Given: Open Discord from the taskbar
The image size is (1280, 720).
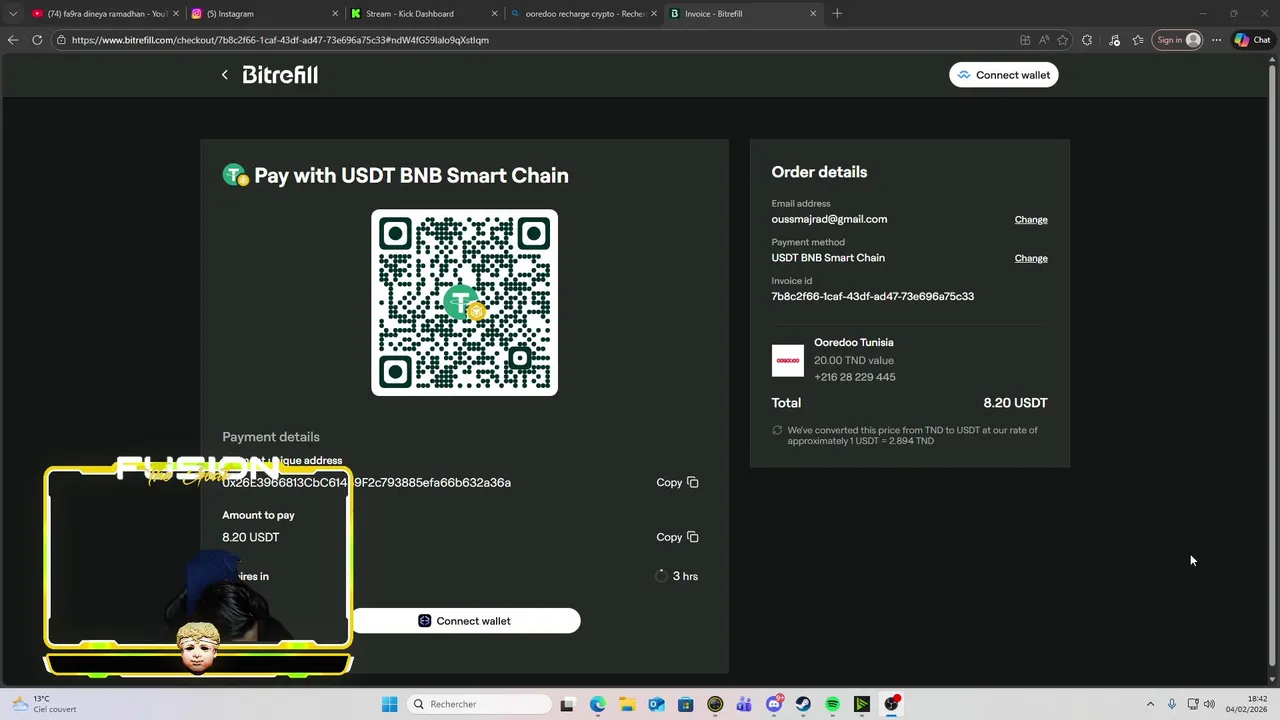Looking at the screenshot, I should 774,704.
